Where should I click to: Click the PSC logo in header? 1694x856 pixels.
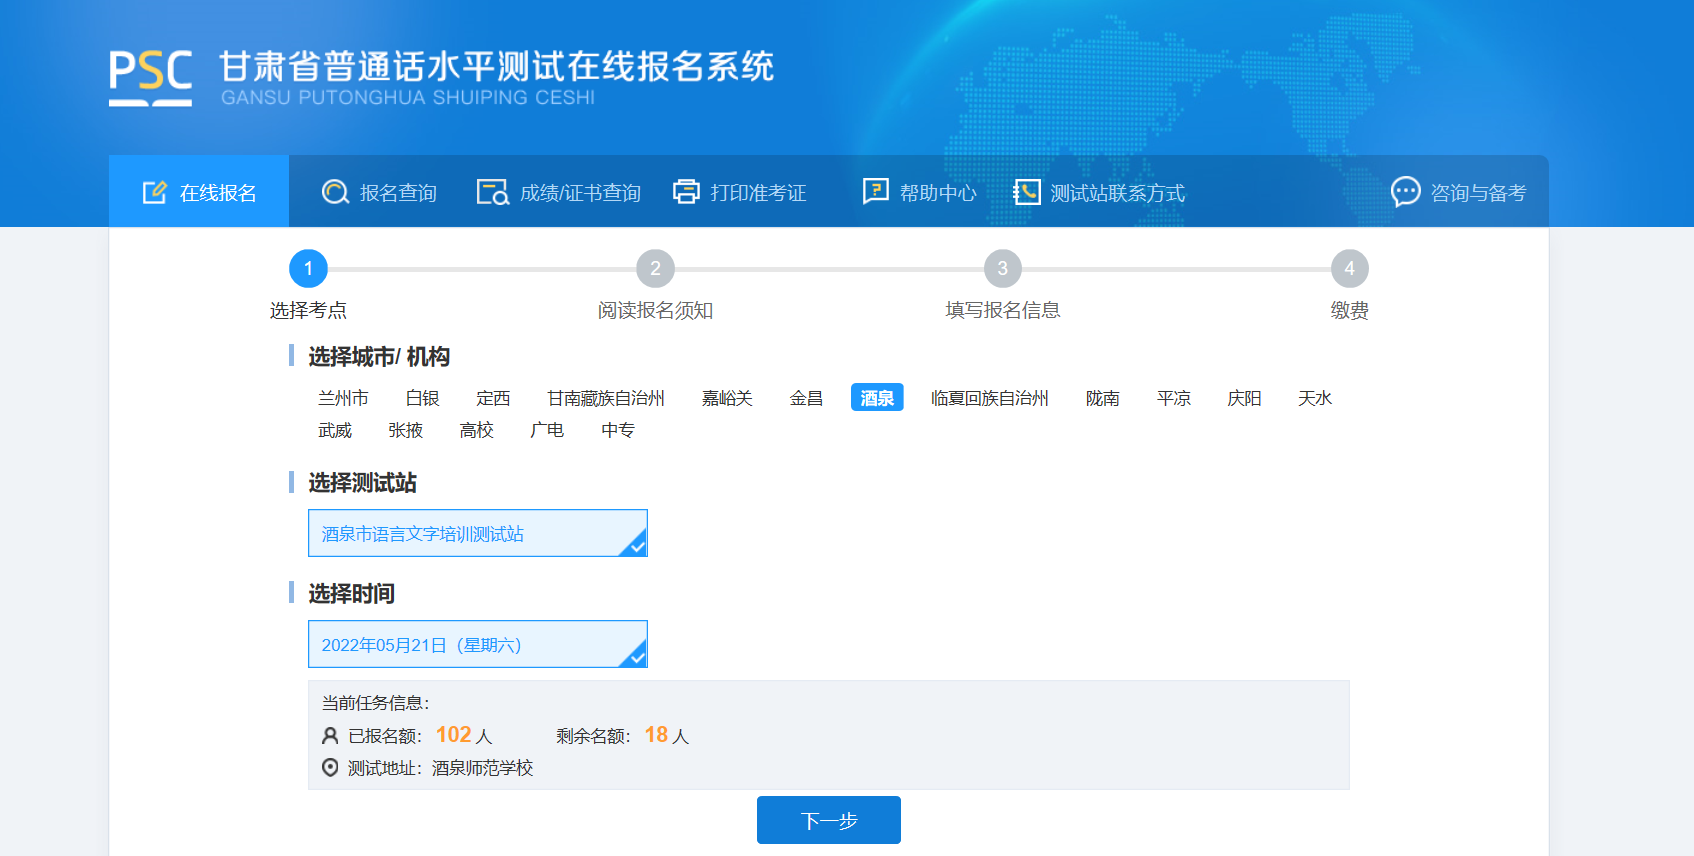(150, 76)
